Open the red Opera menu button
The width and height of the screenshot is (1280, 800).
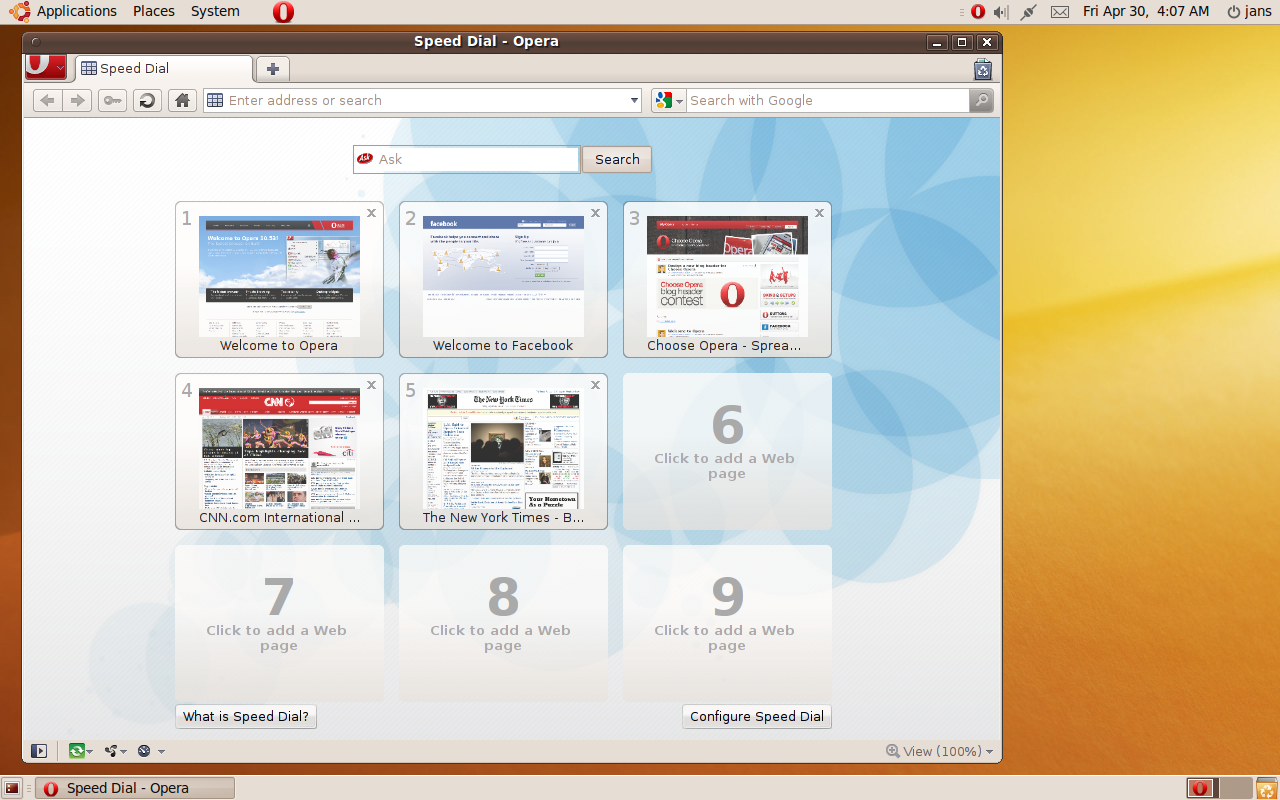(46, 67)
